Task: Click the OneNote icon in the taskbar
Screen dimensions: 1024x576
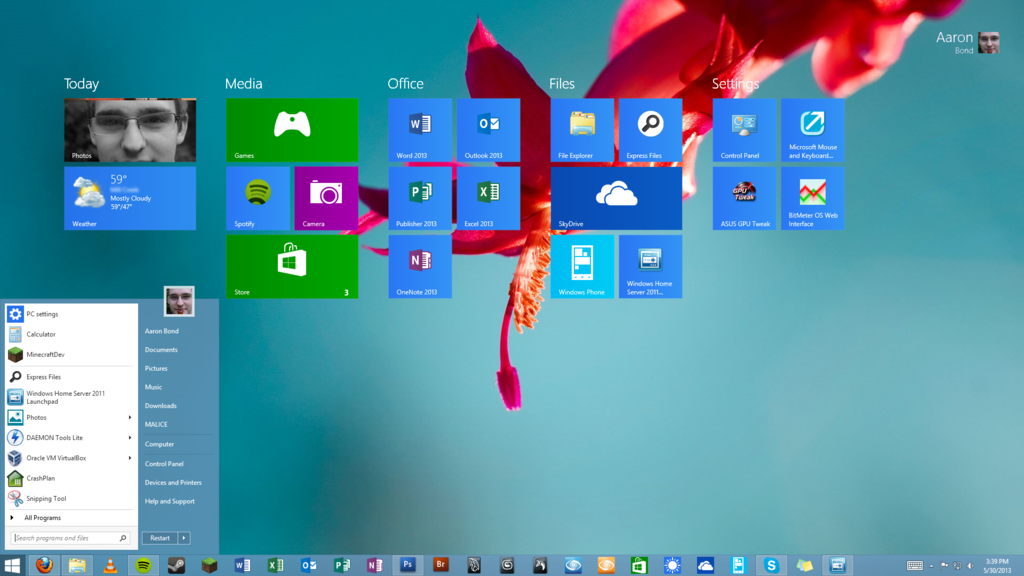Action: pyautogui.click(x=375, y=565)
